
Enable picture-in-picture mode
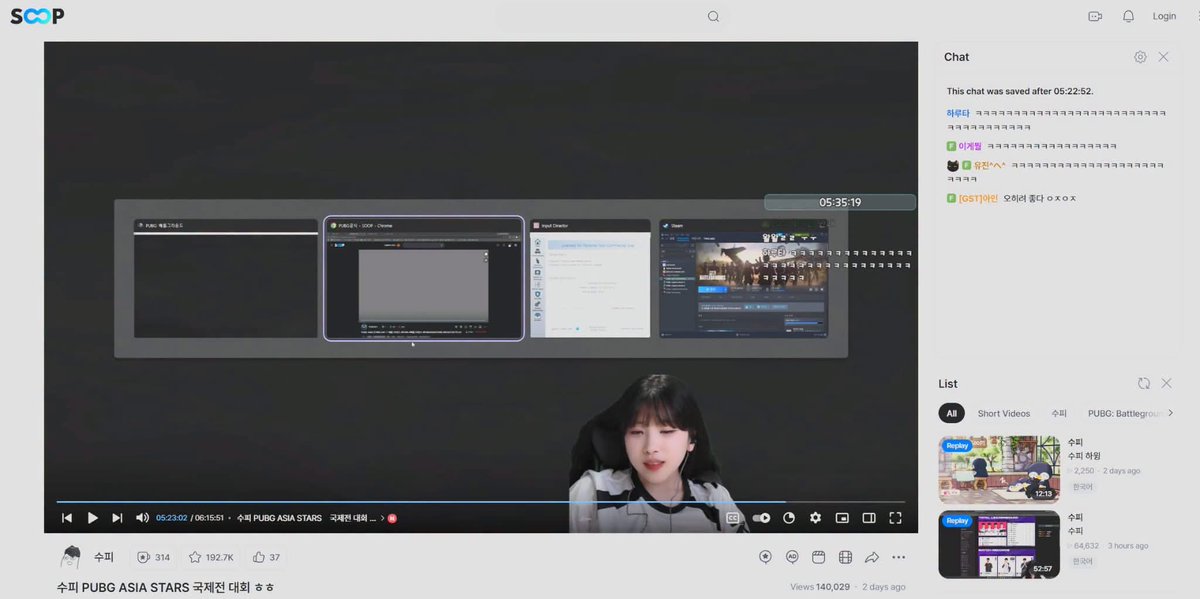coord(842,518)
